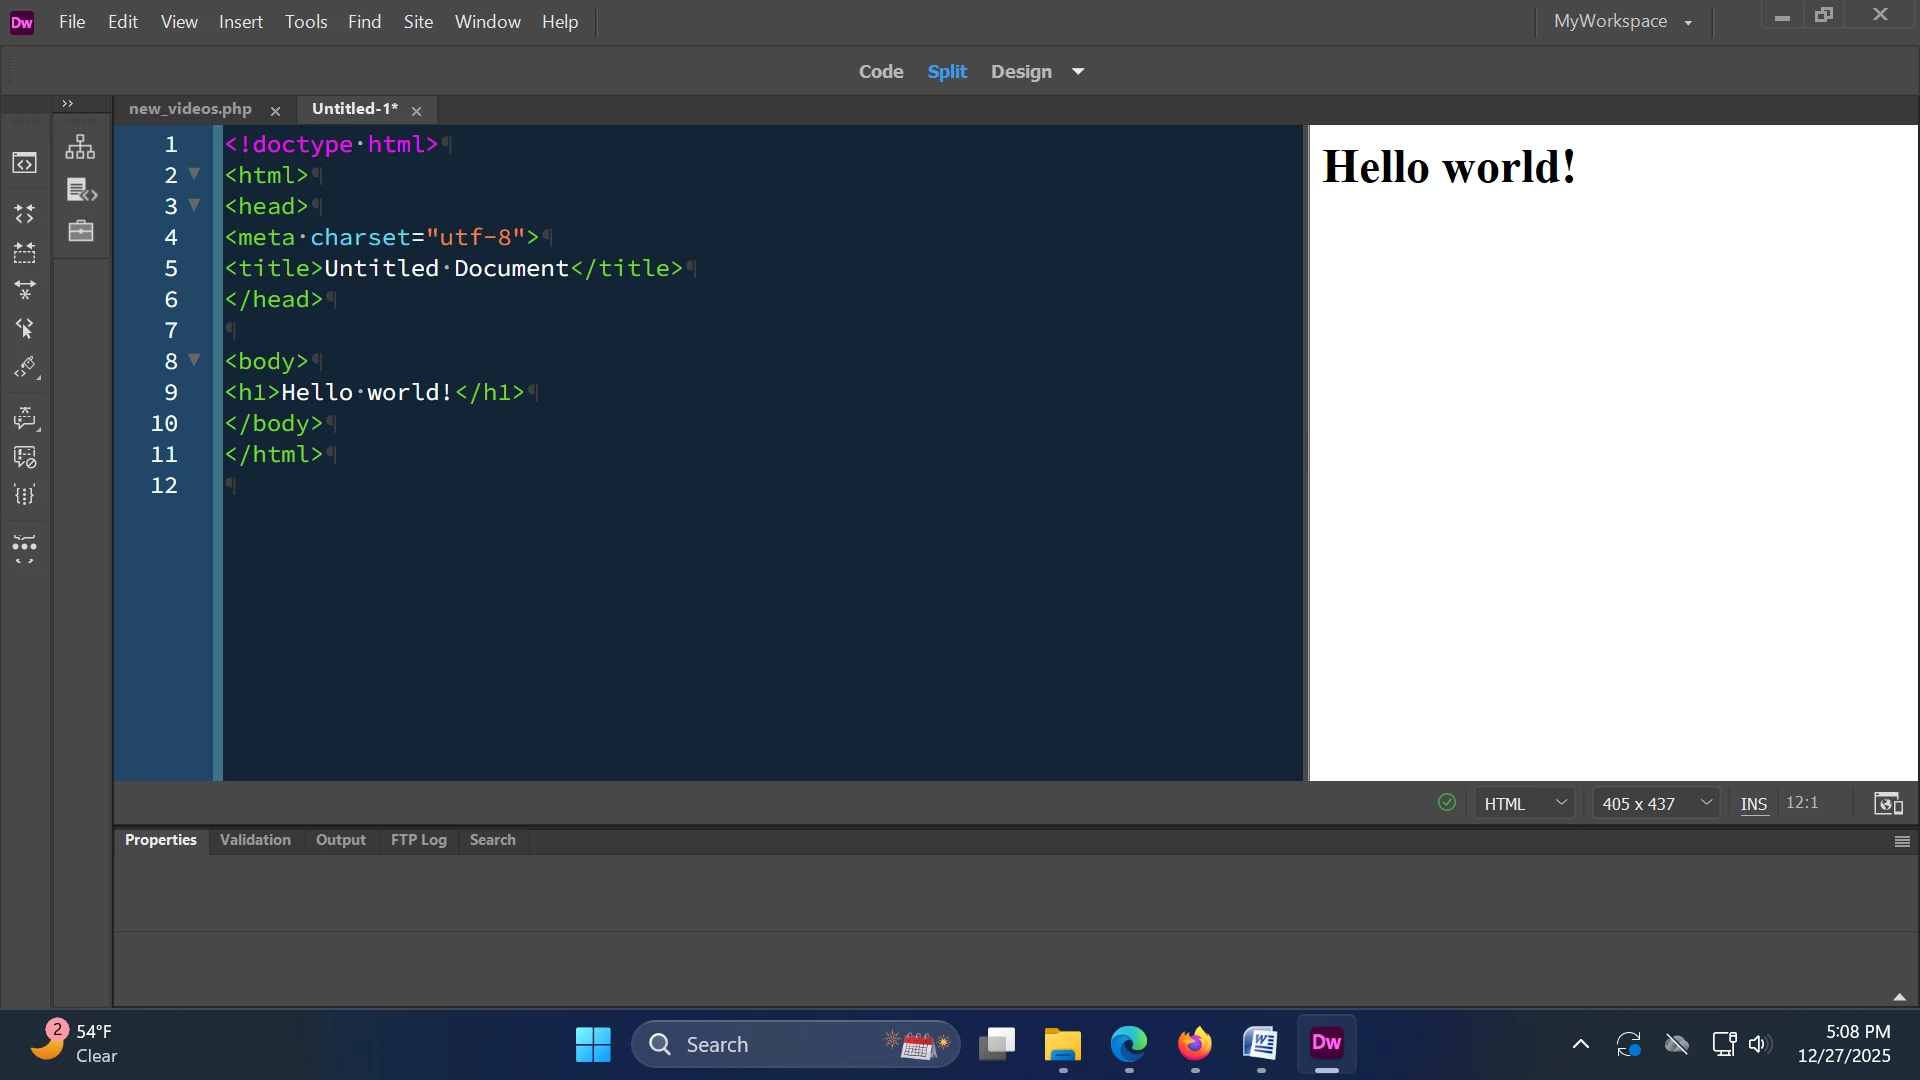Image resolution: width=1920 pixels, height=1080 pixels.
Task: Switch to the new_videos.php tab
Action: [190, 109]
